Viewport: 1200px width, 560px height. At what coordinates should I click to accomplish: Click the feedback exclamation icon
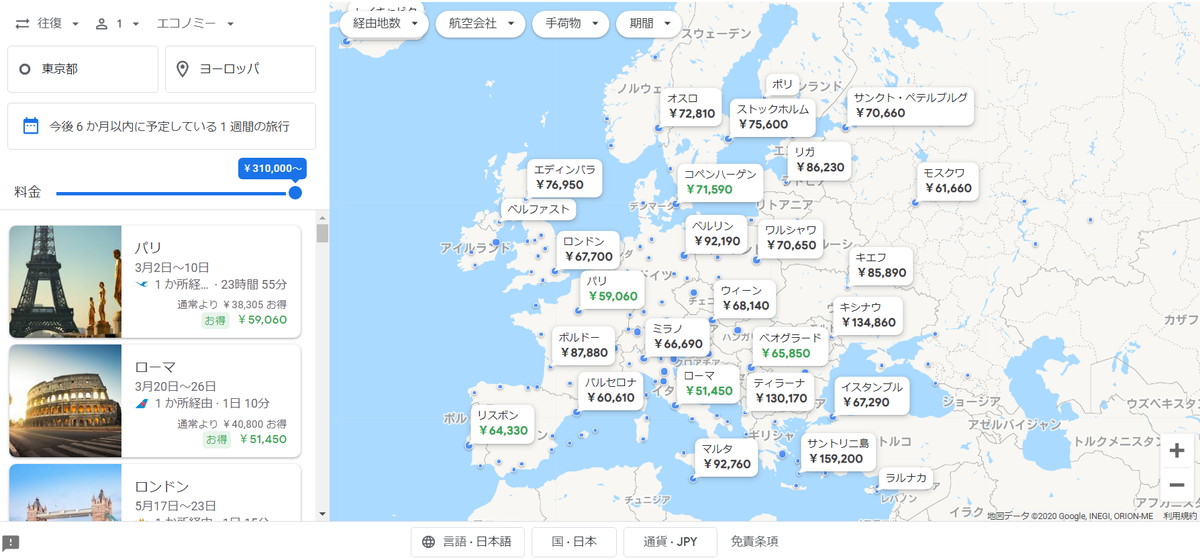[x=12, y=542]
